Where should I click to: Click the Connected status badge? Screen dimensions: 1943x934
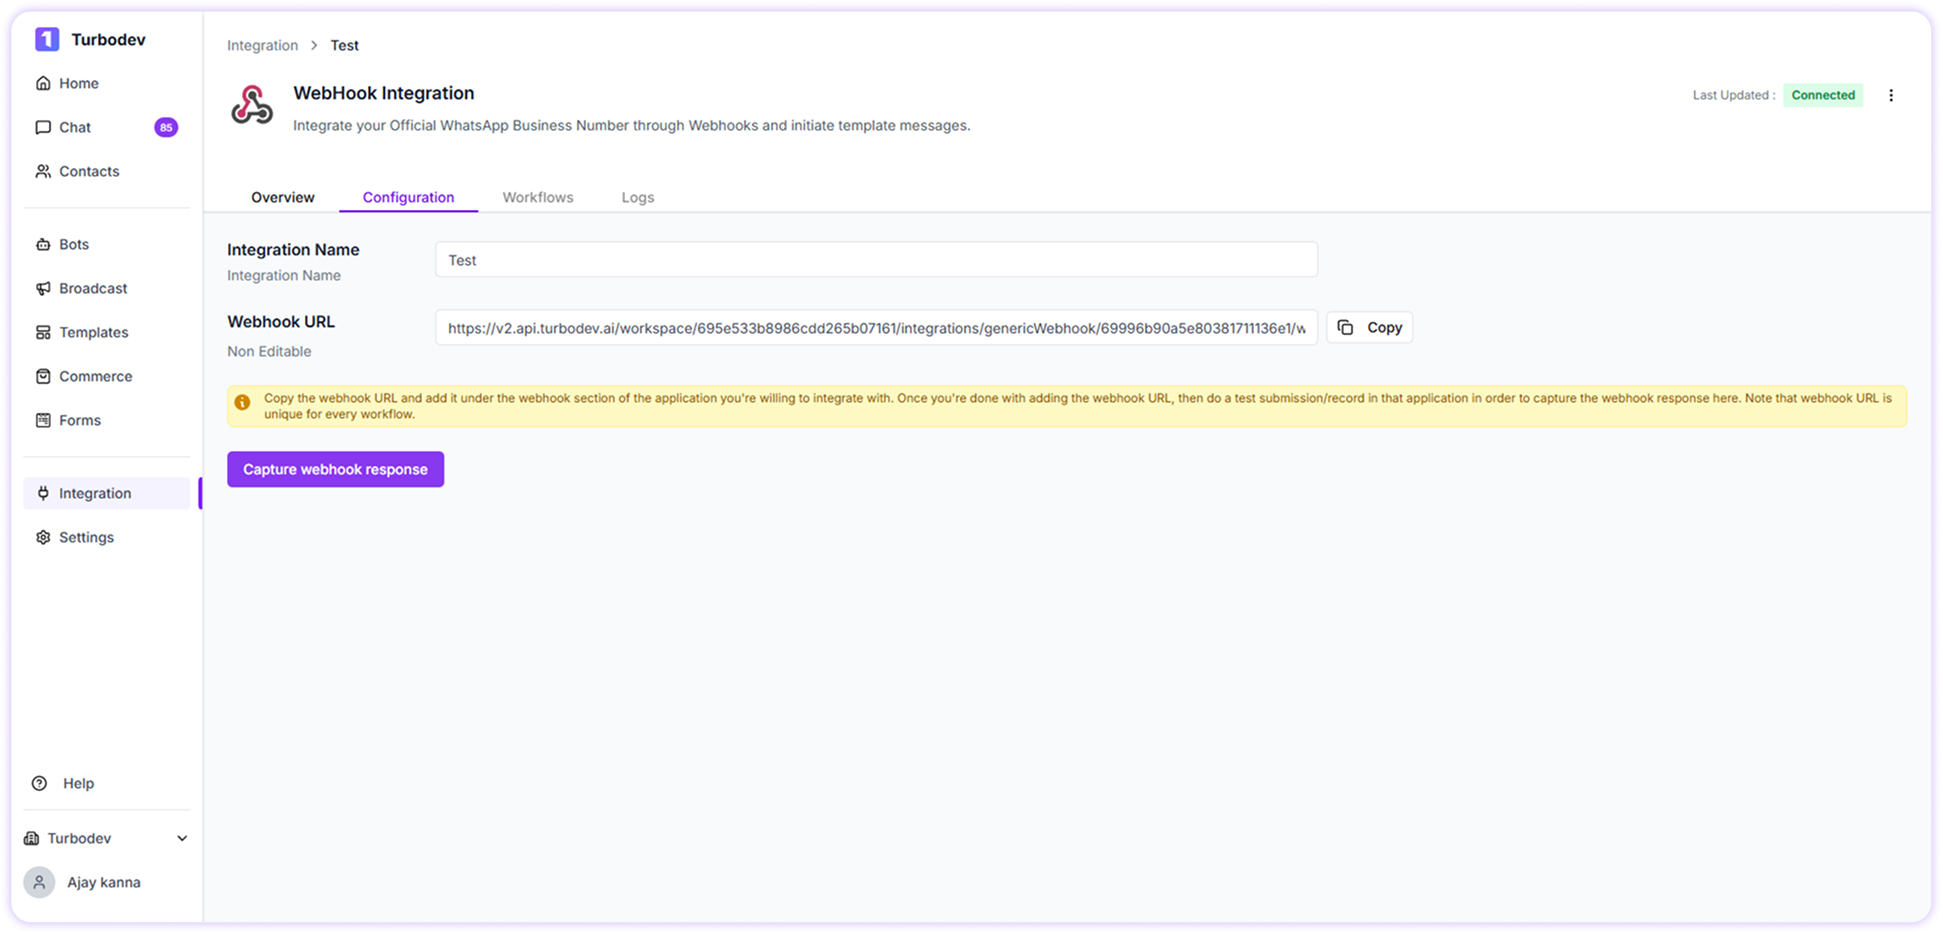click(1822, 95)
